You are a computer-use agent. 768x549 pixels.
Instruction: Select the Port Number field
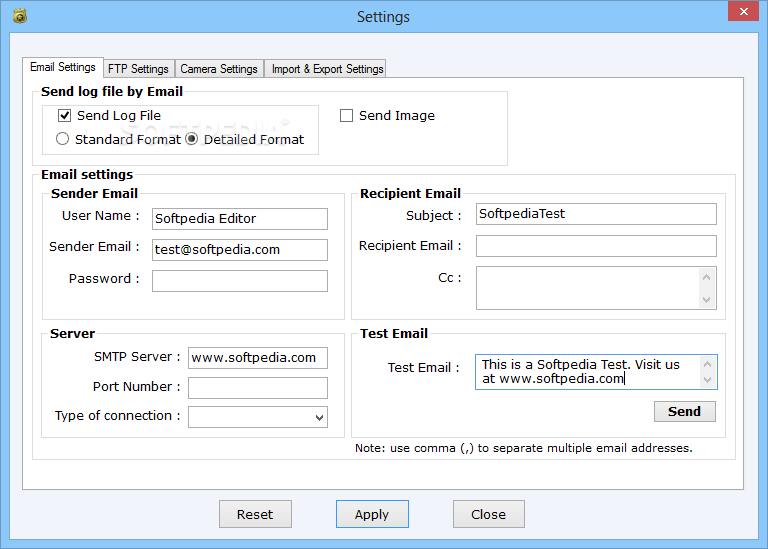point(258,388)
